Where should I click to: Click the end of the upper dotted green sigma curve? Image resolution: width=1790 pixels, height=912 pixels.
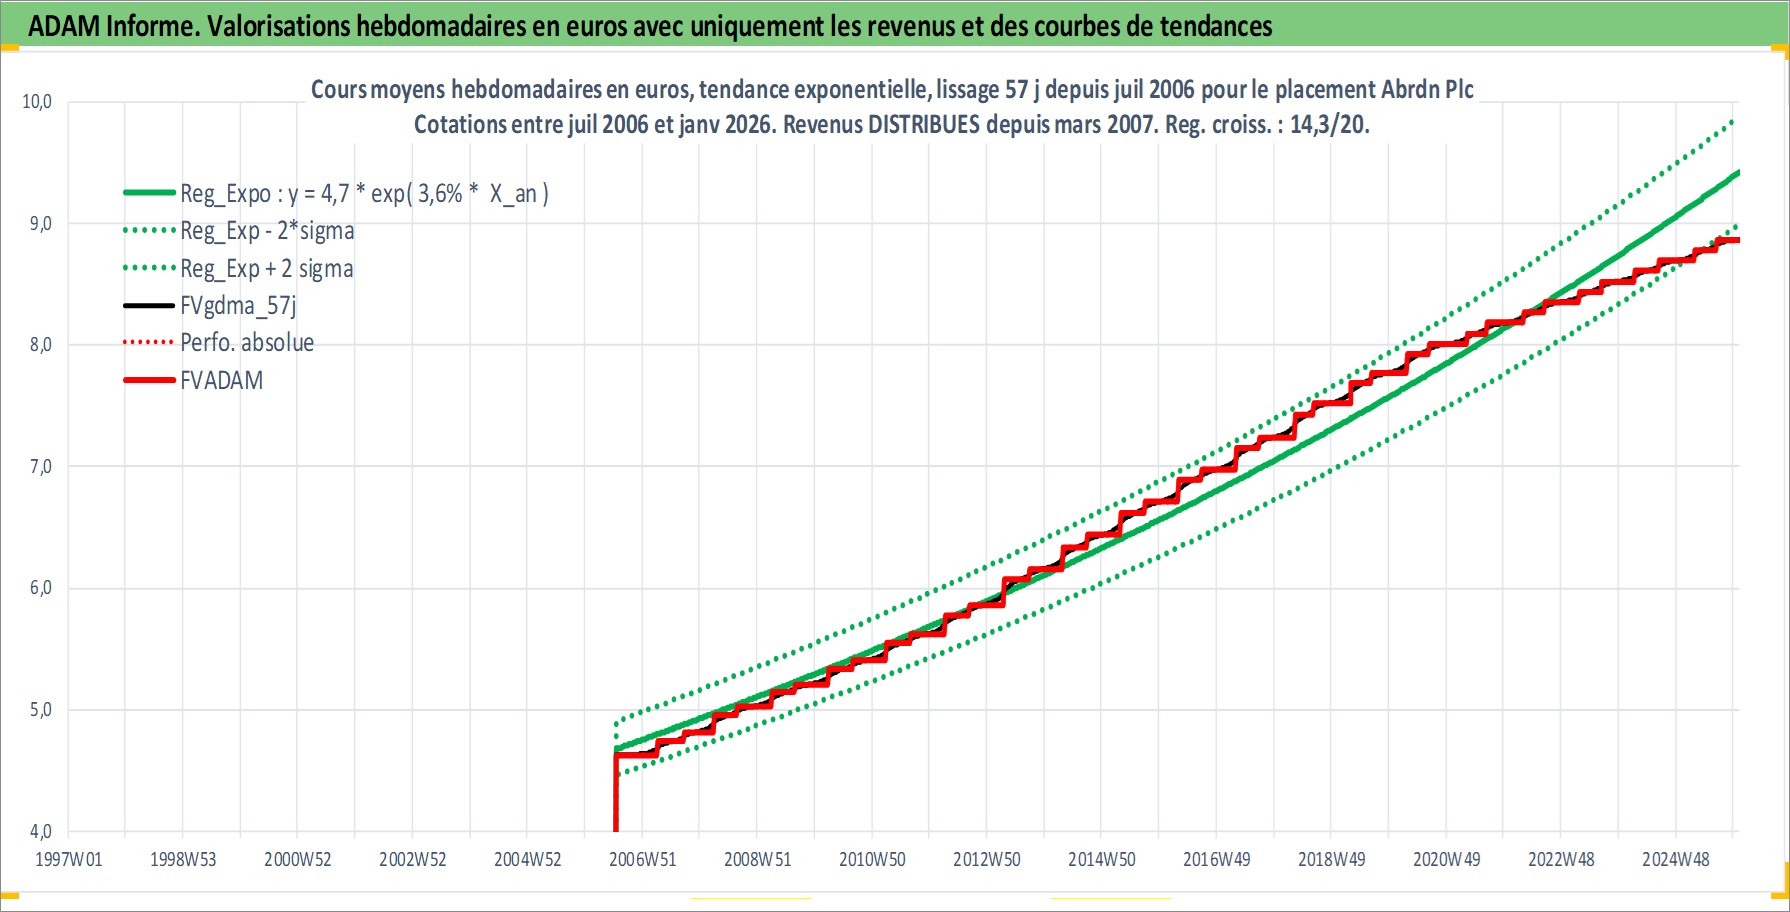click(1731, 122)
